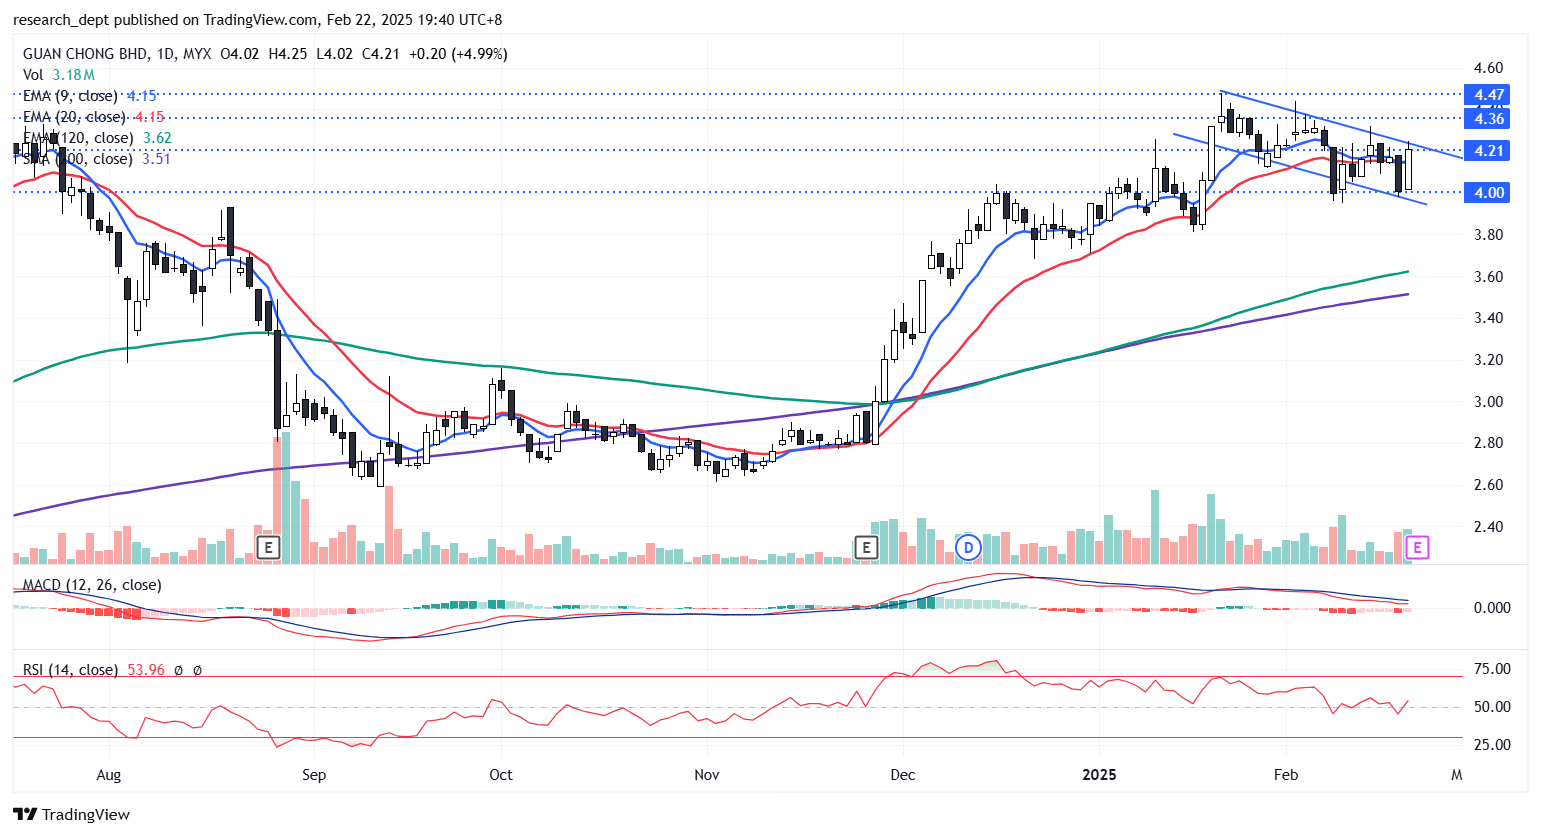This screenshot has width=1541, height=836.
Task: Click the Dec label on time axis
Action: pos(903,775)
